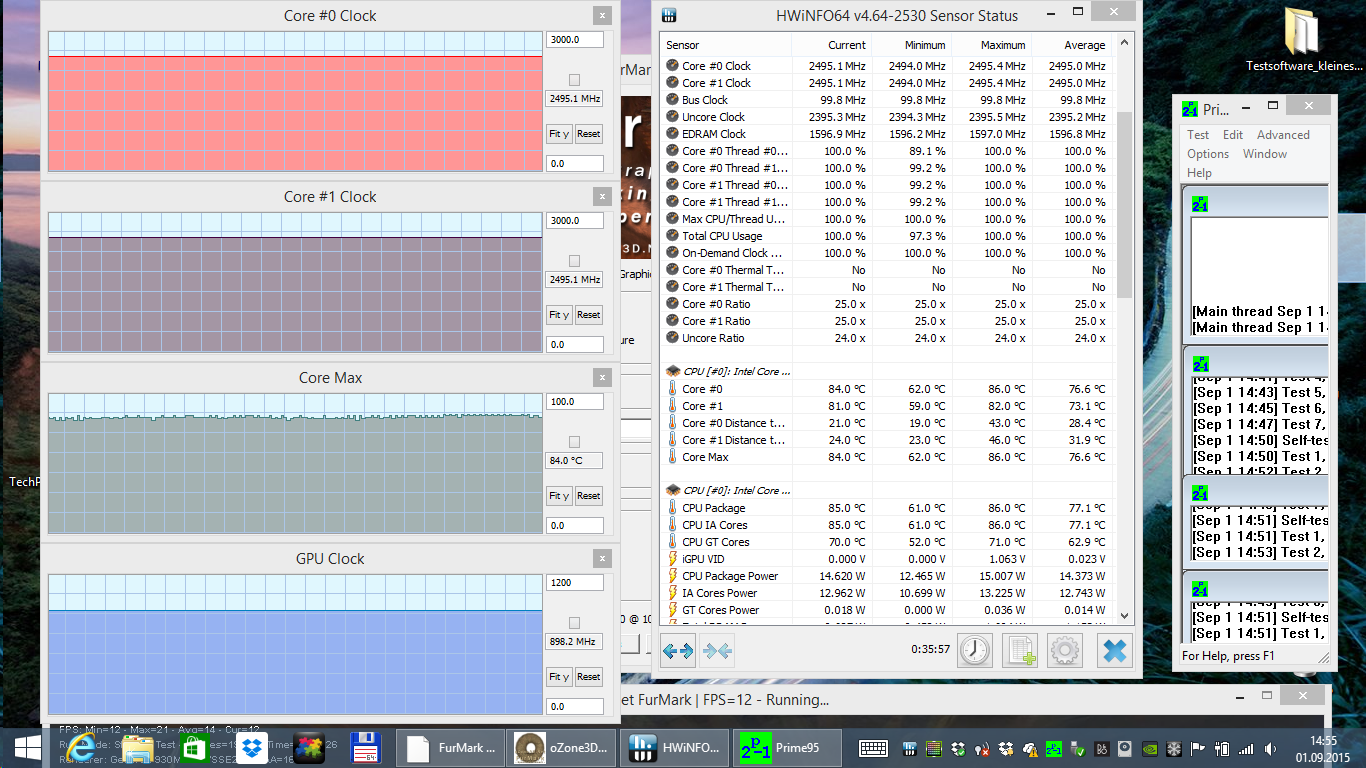The height and width of the screenshot is (768, 1366).
Task: Open the Window menu in Prime95
Action: 1265,154
